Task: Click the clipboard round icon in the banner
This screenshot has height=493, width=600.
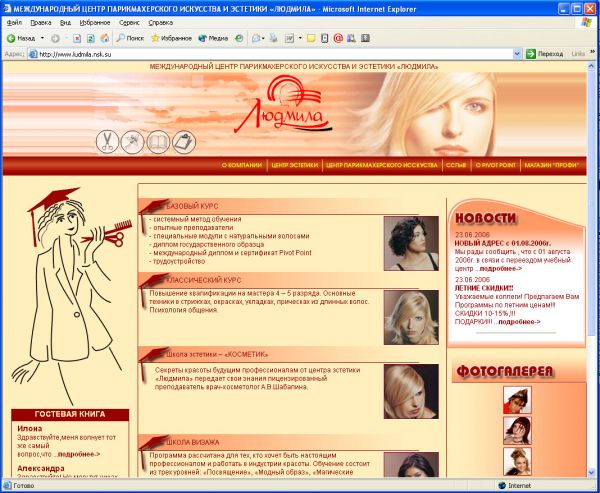Action: (184, 142)
